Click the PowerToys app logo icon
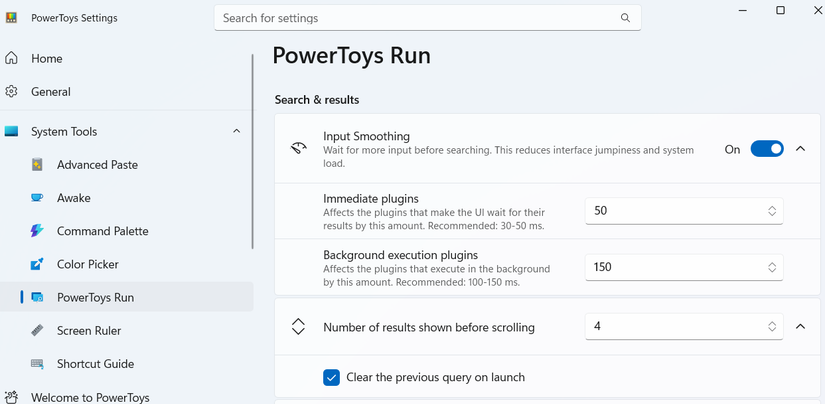The height and width of the screenshot is (404, 825). (11, 18)
